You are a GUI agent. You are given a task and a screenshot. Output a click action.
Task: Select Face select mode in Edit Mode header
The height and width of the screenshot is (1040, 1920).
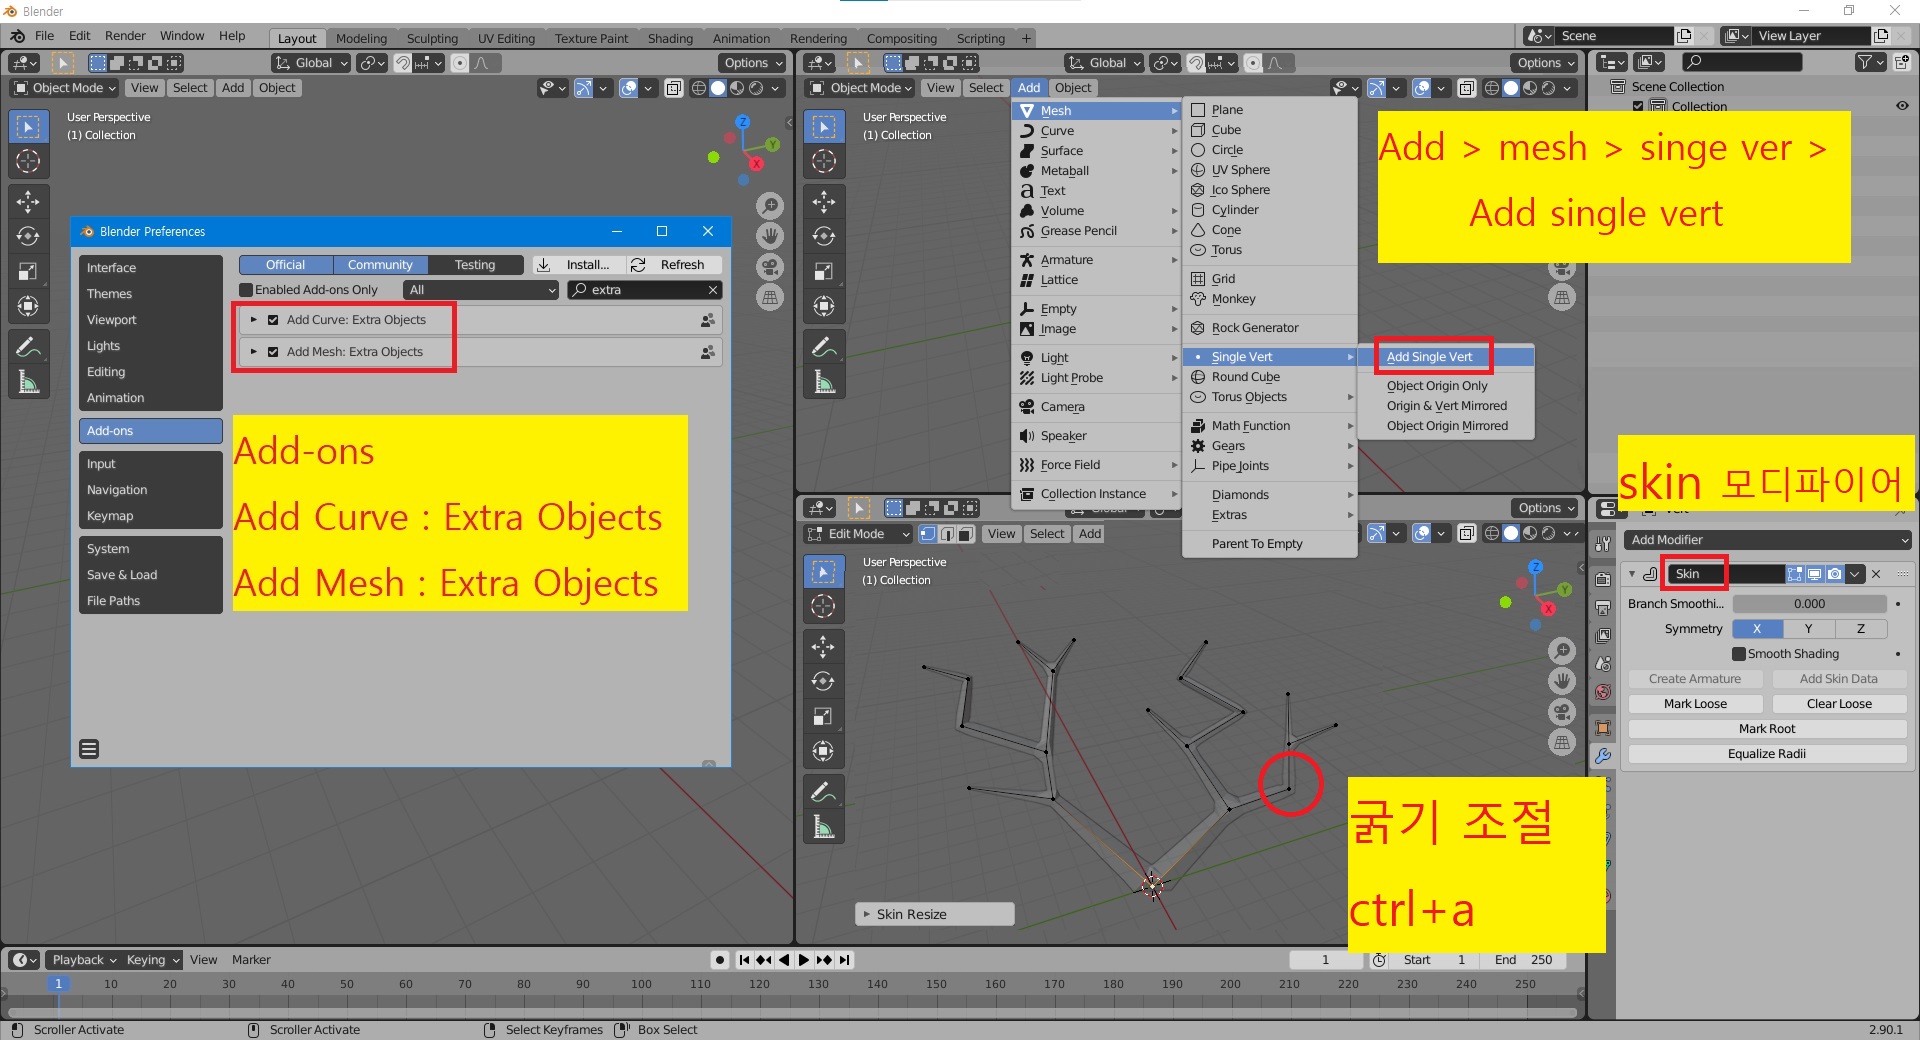click(965, 534)
